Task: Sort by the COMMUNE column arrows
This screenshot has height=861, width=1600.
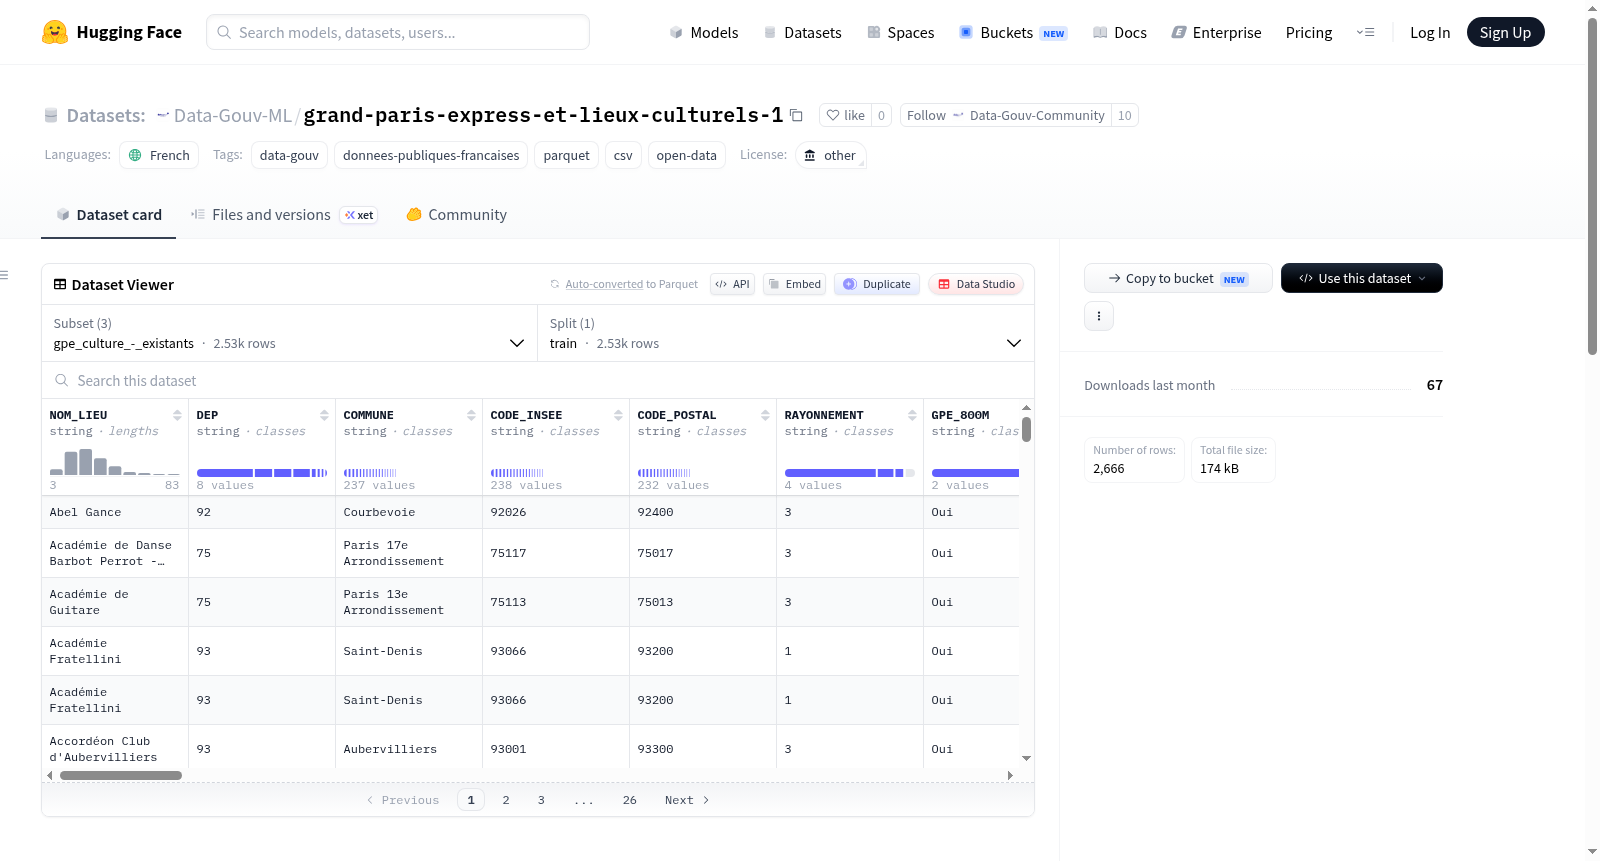Action: (x=471, y=415)
